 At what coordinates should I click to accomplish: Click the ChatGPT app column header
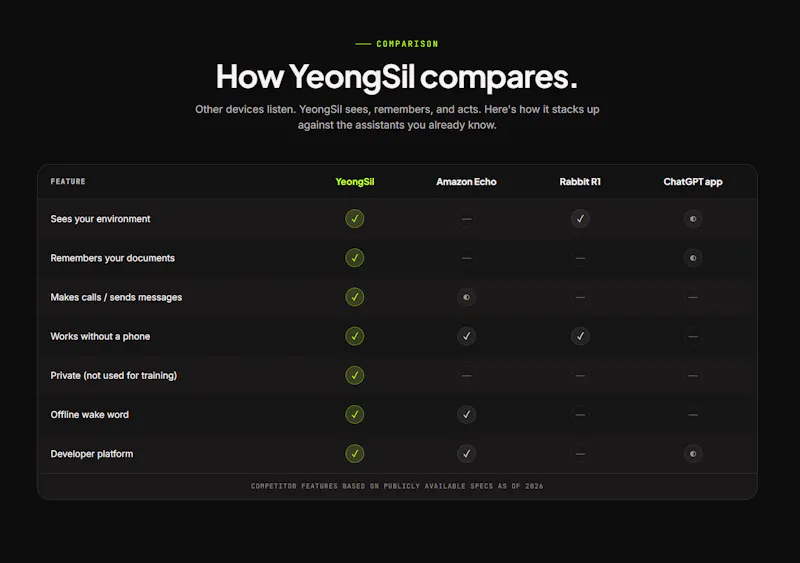coord(693,182)
